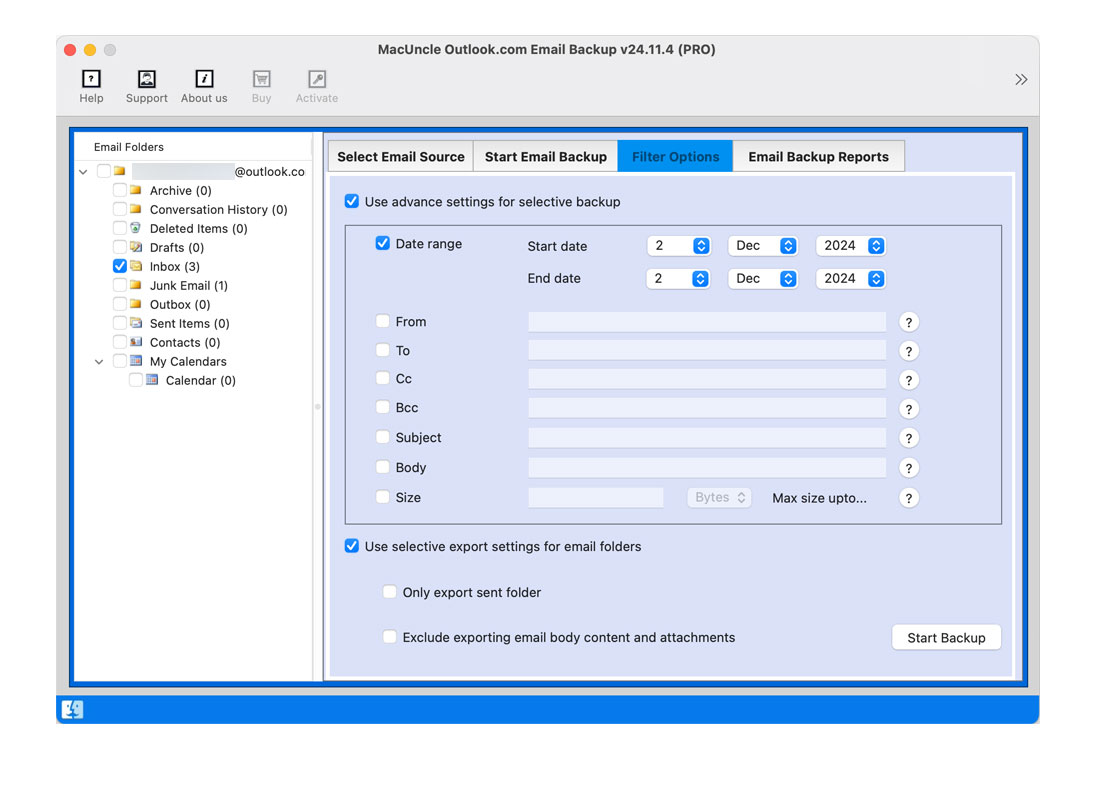Check the Subject filter checkbox
Image resolution: width=1096 pixels, height=799 pixels.
pos(381,437)
